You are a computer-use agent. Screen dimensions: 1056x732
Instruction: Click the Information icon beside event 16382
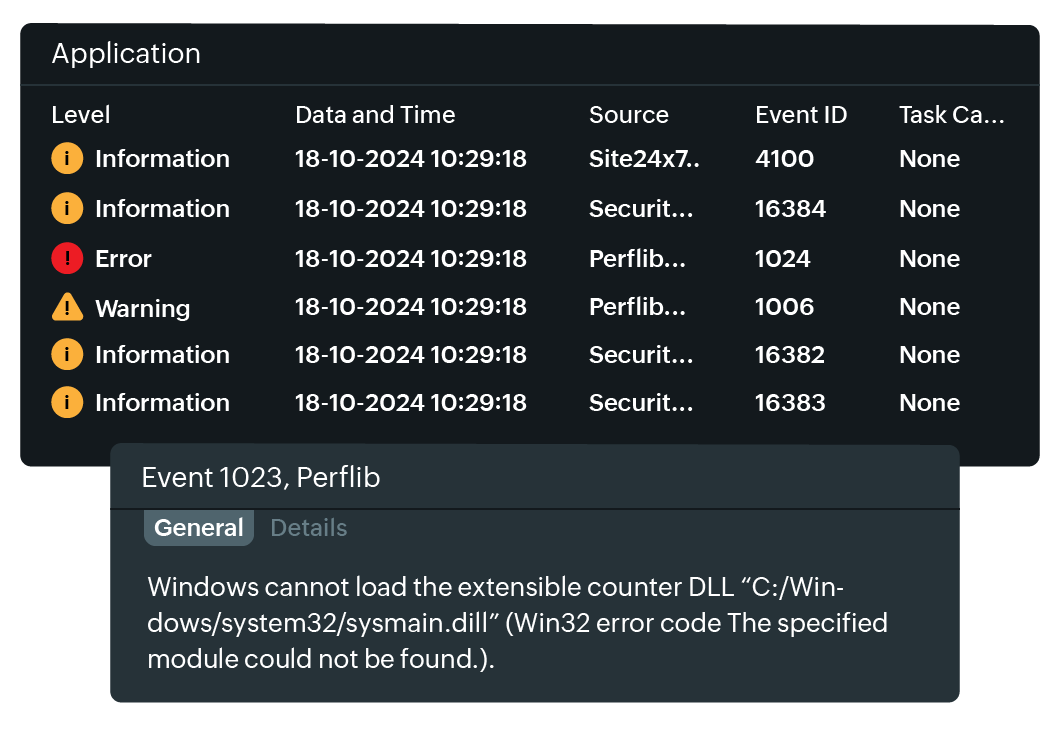pyautogui.click(x=67, y=354)
